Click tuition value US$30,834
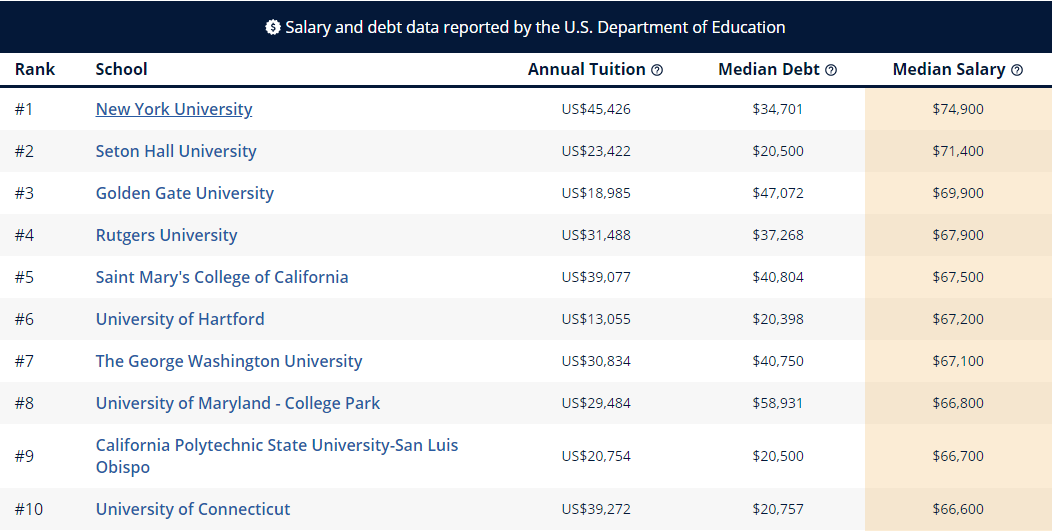The image size is (1053, 531). pyautogui.click(x=596, y=361)
